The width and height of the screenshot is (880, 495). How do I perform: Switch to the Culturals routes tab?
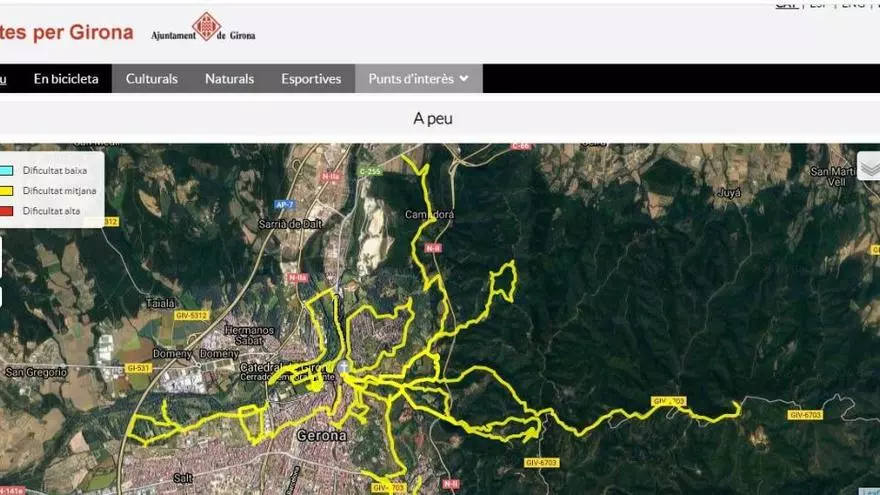(152, 79)
